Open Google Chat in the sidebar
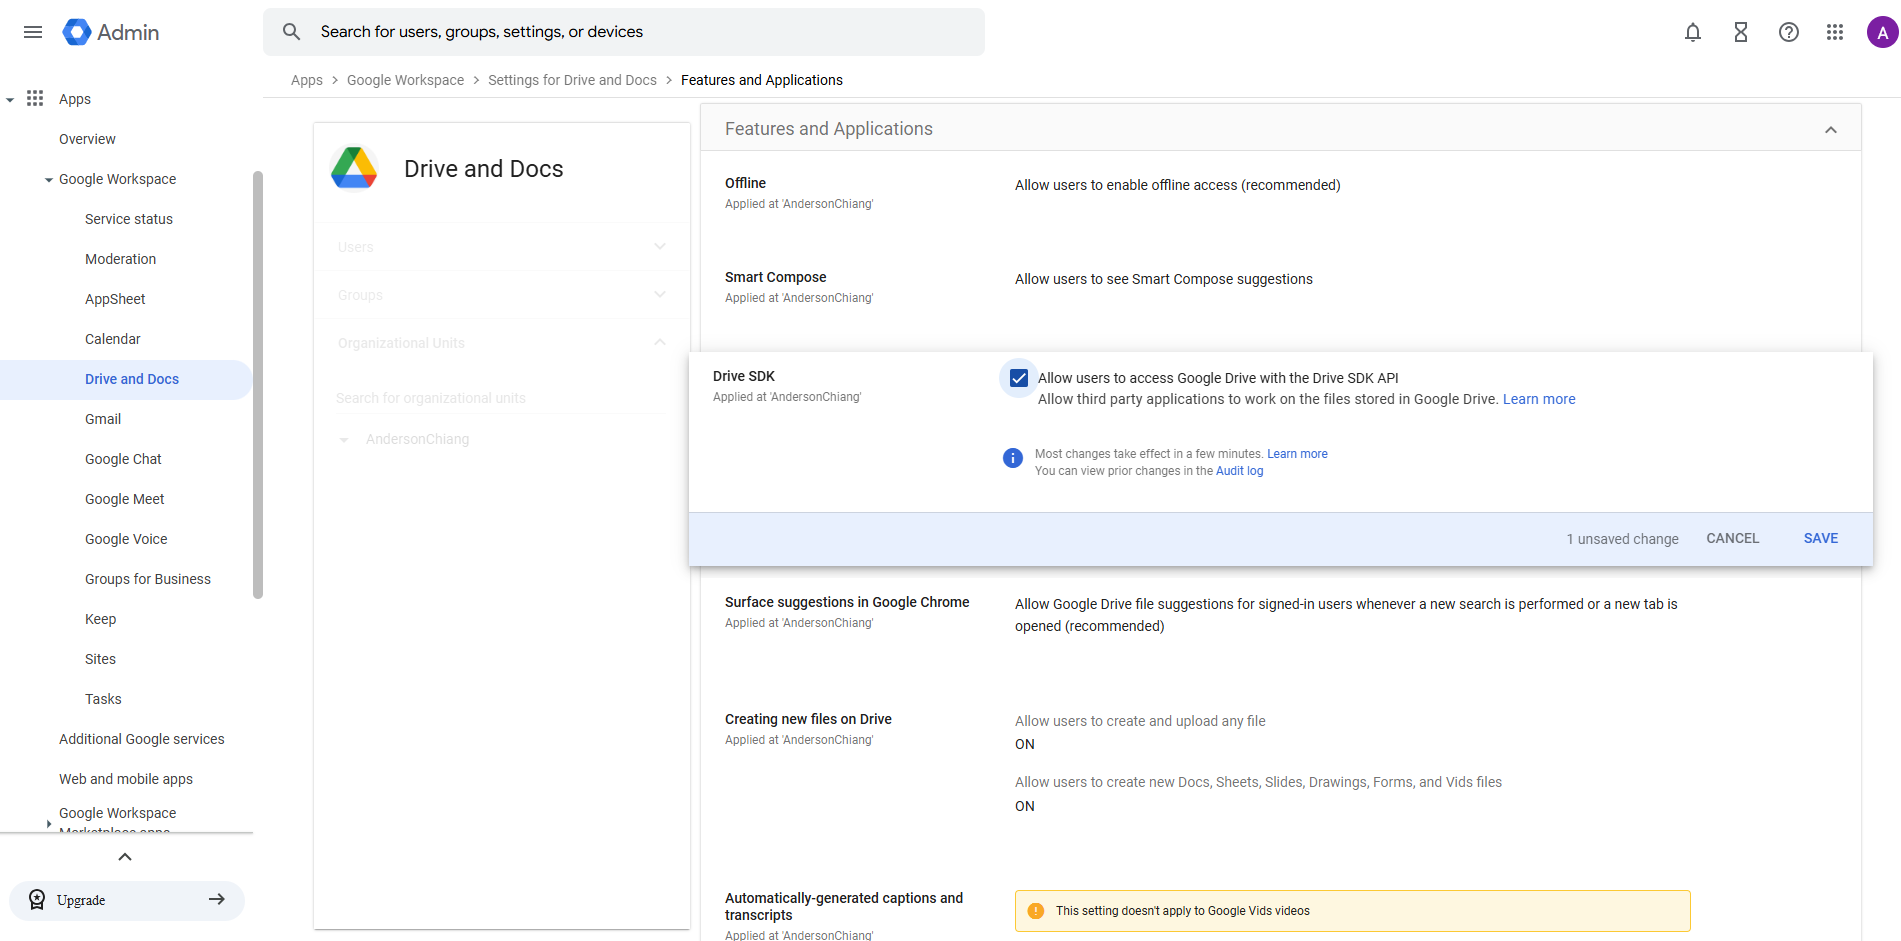Image resolution: width=1901 pixels, height=941 pixels. 123,459
